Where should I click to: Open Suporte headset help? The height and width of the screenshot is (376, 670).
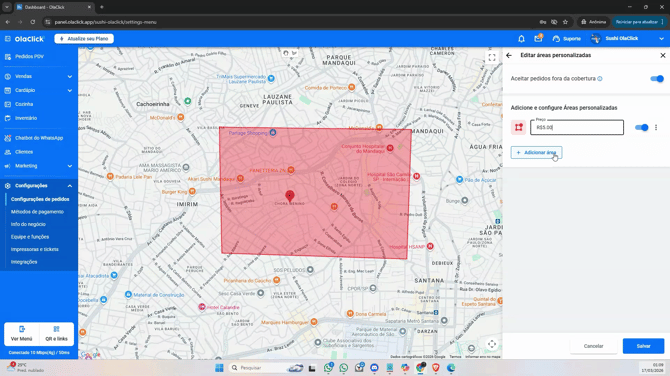pyautogui.click(x=567, y=39)
